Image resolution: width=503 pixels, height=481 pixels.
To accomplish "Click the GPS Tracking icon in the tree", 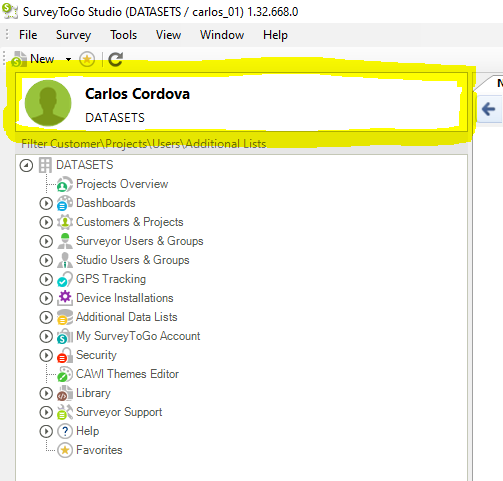I will (x=65, y=279).
